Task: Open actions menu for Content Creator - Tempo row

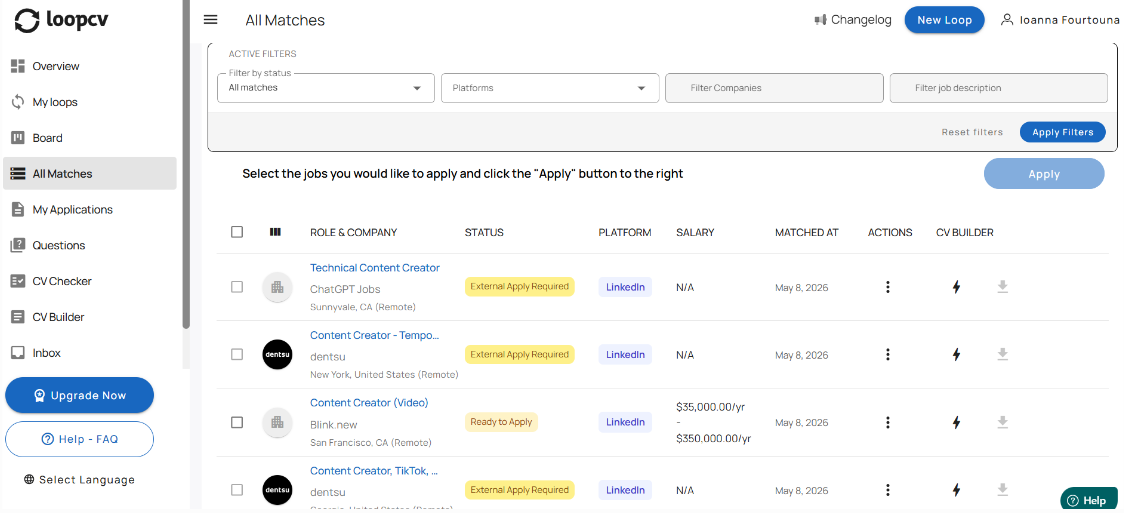Action: pyautogui.click(x=887, y=355)
